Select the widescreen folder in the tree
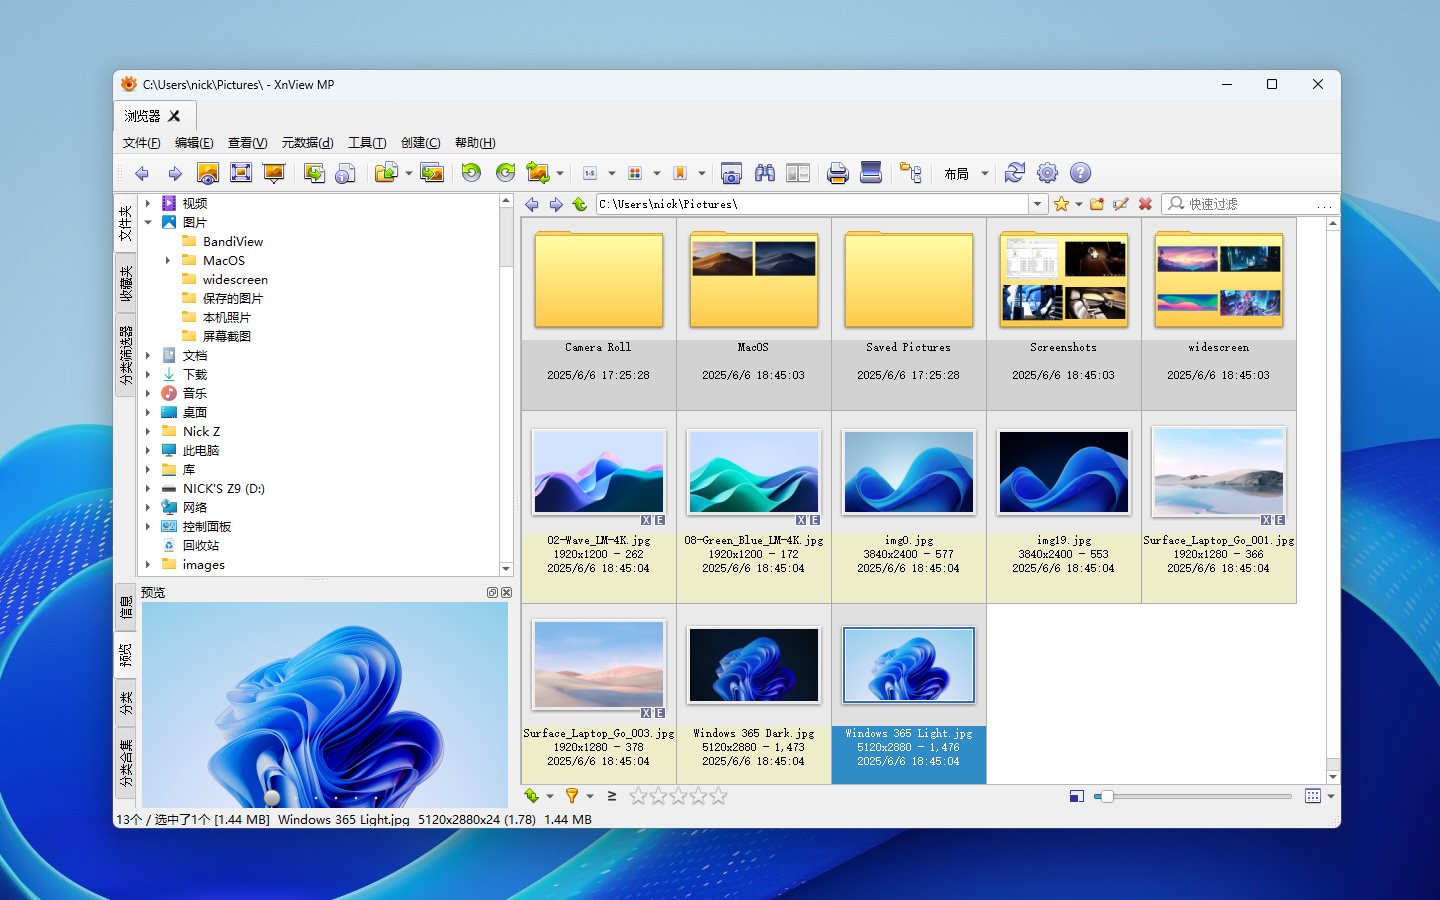The height and width of the screenshot is (900, 1440). click(x=235, y=279)
